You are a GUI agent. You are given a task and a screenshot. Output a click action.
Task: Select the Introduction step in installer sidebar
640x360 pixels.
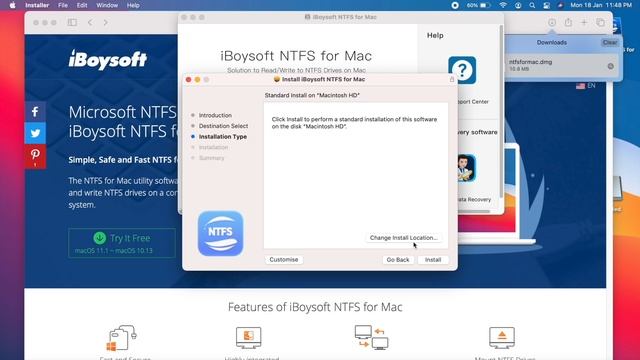tap(215, 115)
